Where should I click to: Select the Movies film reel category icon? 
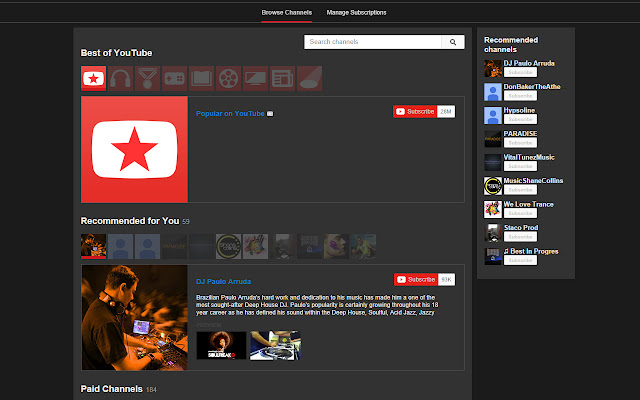tap(228, 78)
